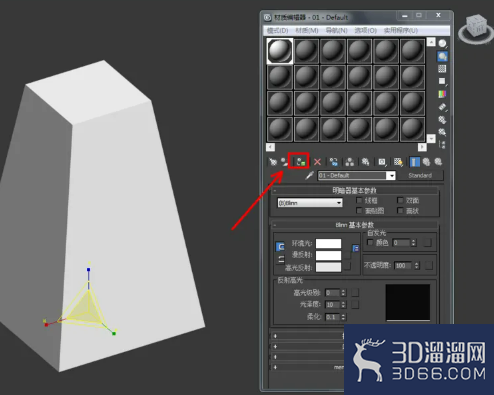Open the 01 - Default material name dropdown

point(392,175)
